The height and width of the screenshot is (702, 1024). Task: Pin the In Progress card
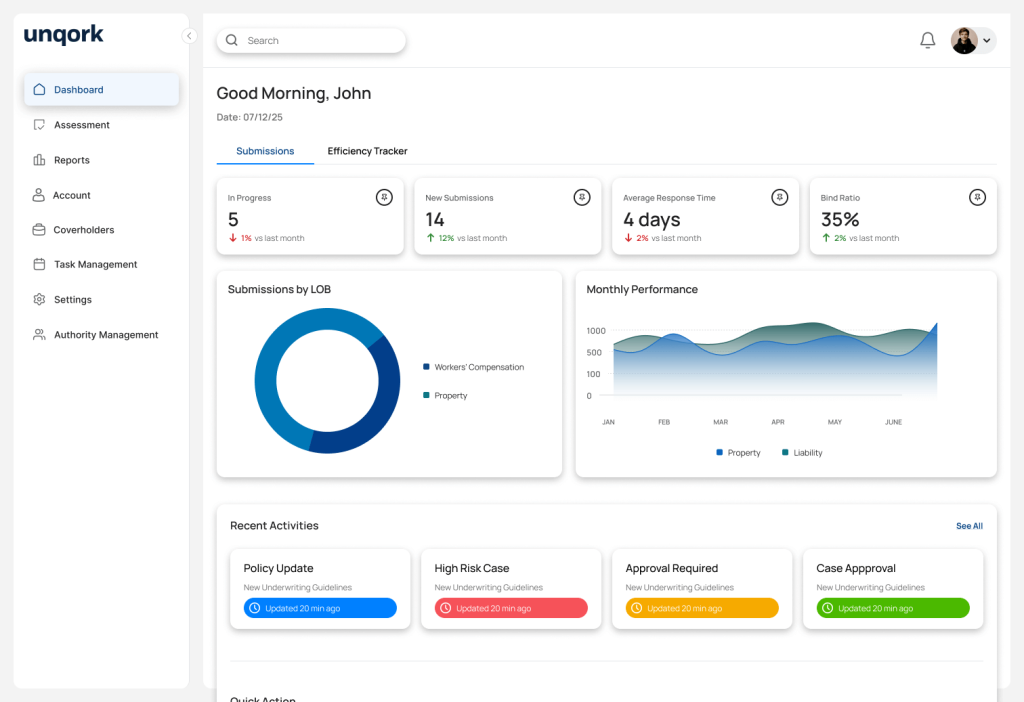click(x=384, y=198)
